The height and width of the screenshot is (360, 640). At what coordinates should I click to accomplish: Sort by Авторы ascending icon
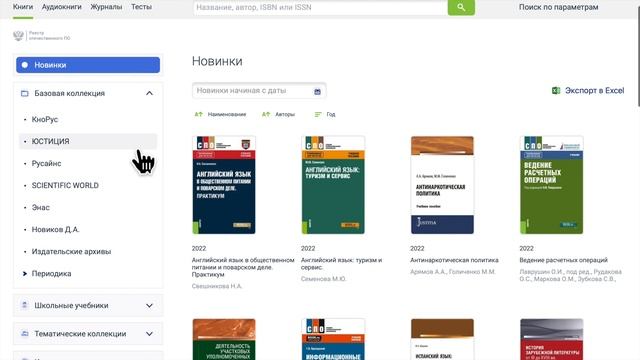(x=266, y=114)
